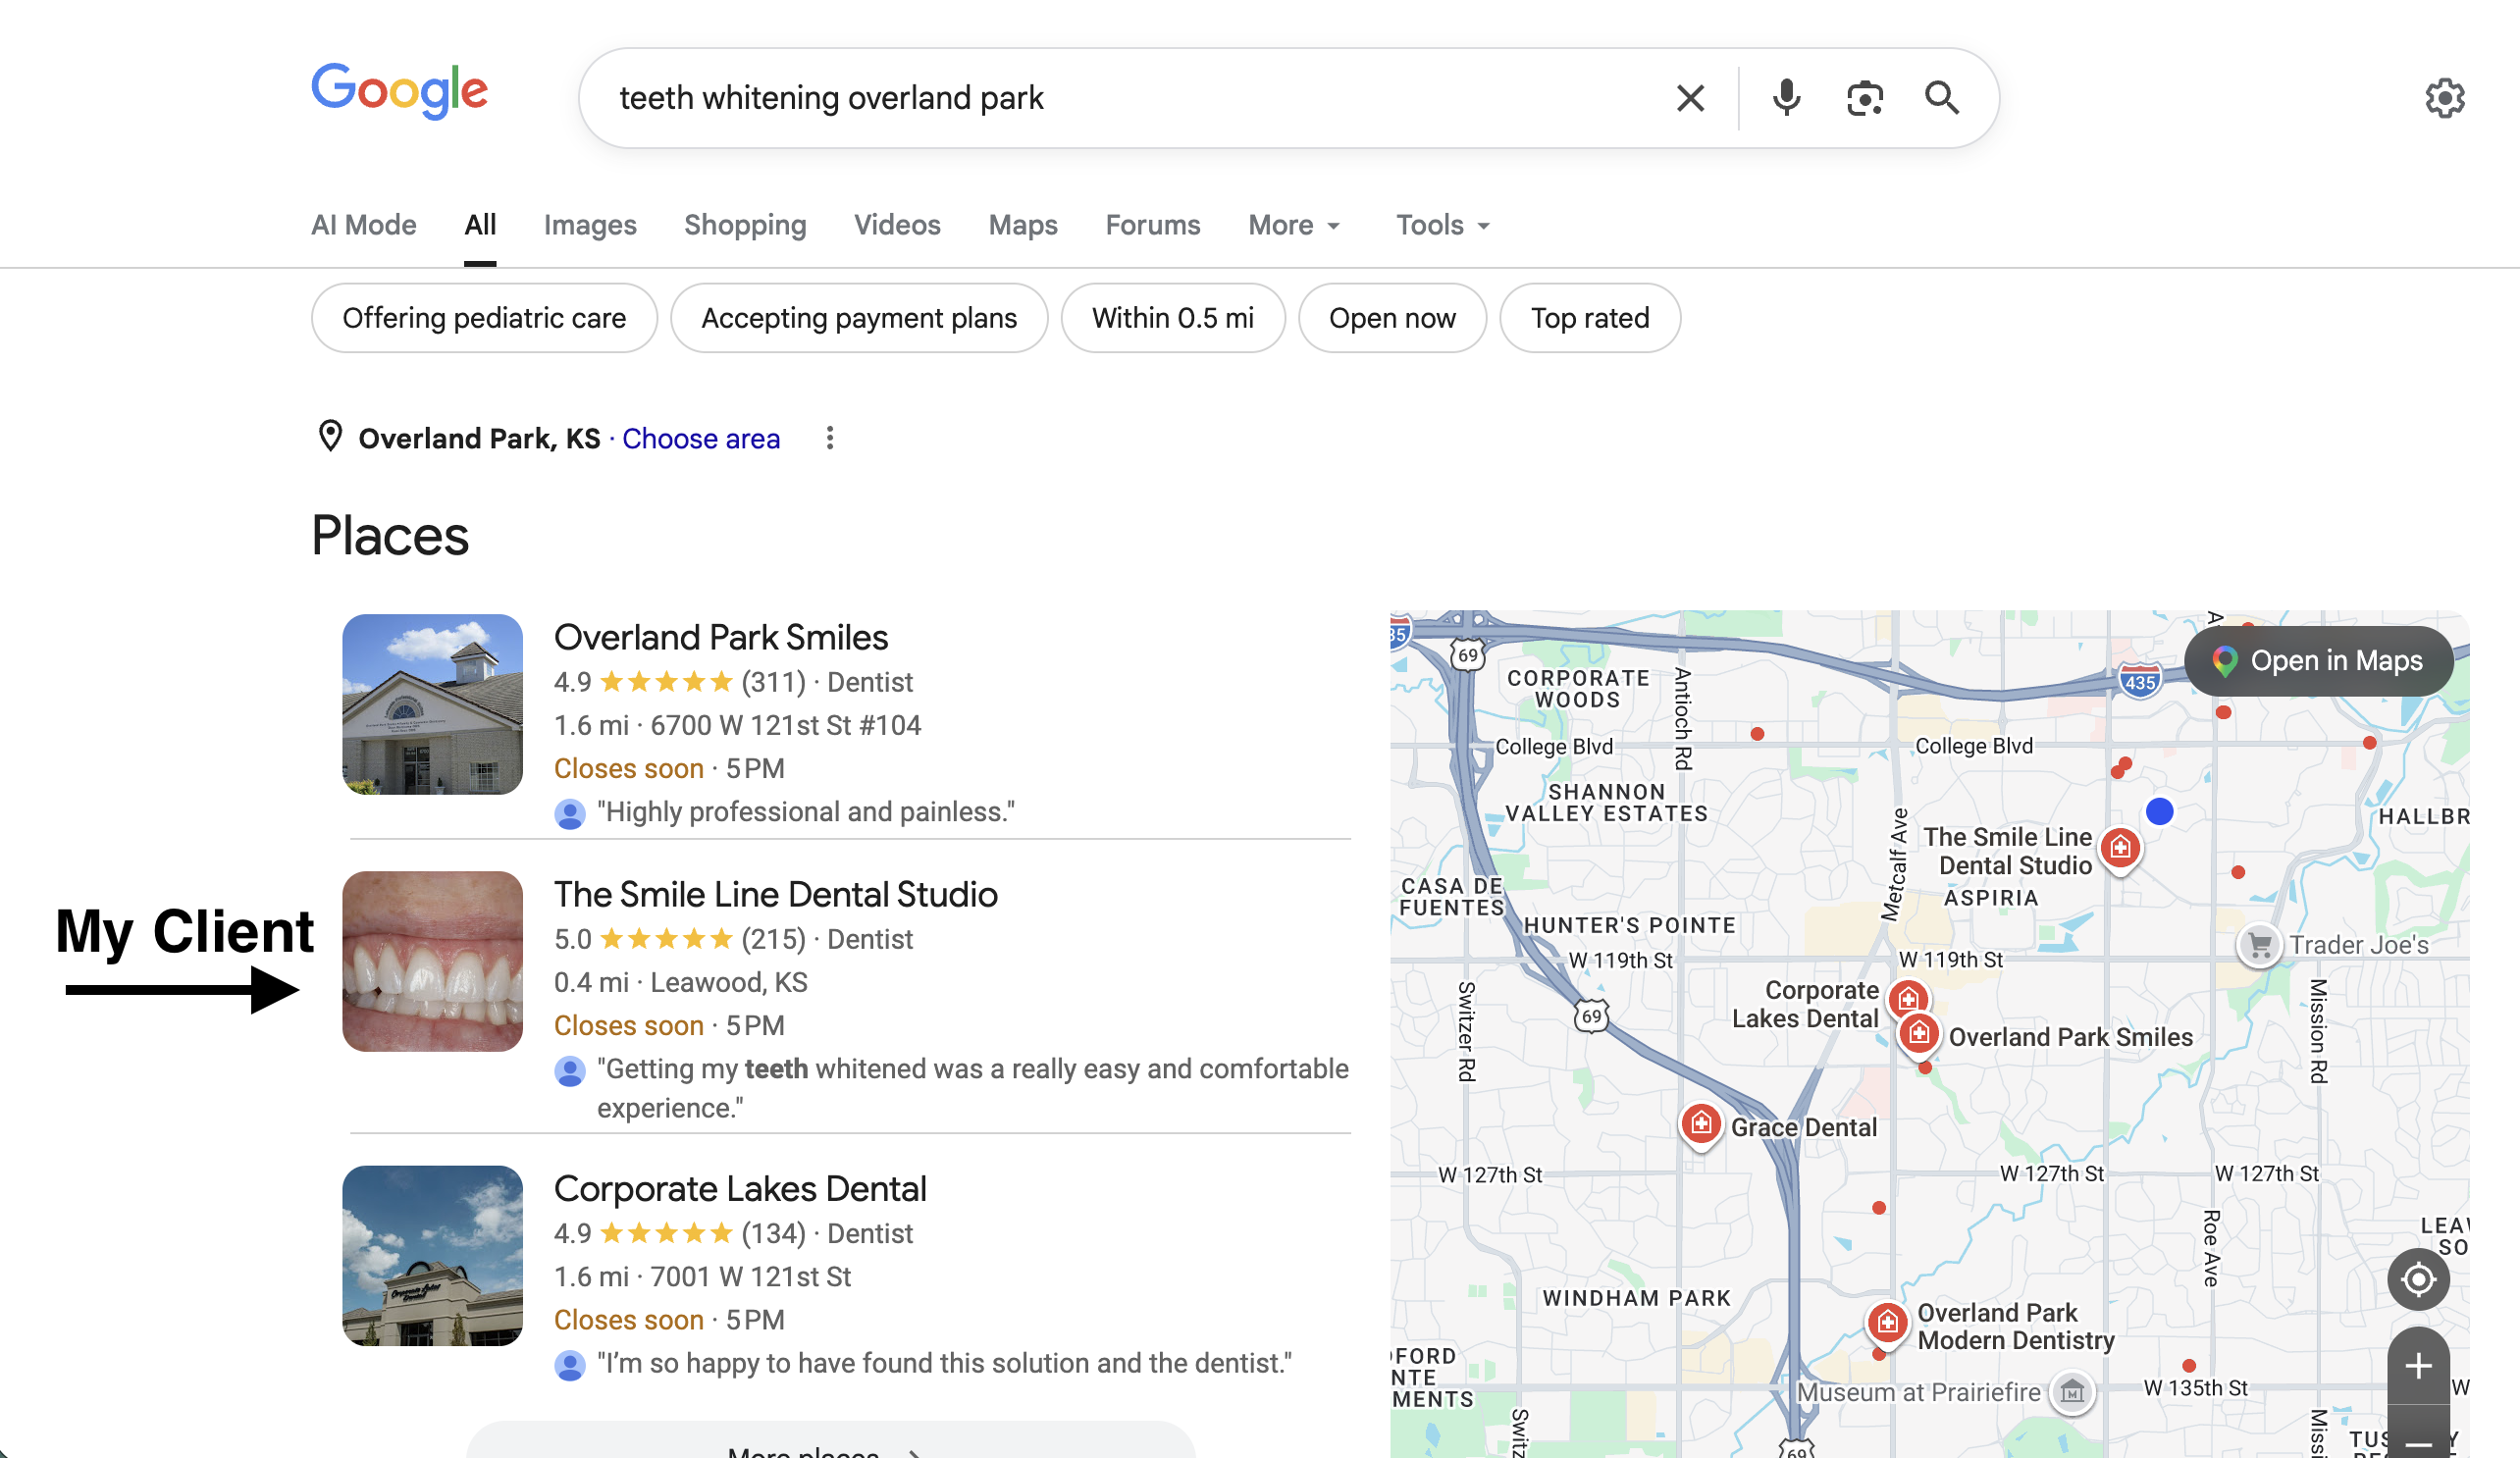Open the results in Google Maps
2520x1458 pixels.
2319,660
